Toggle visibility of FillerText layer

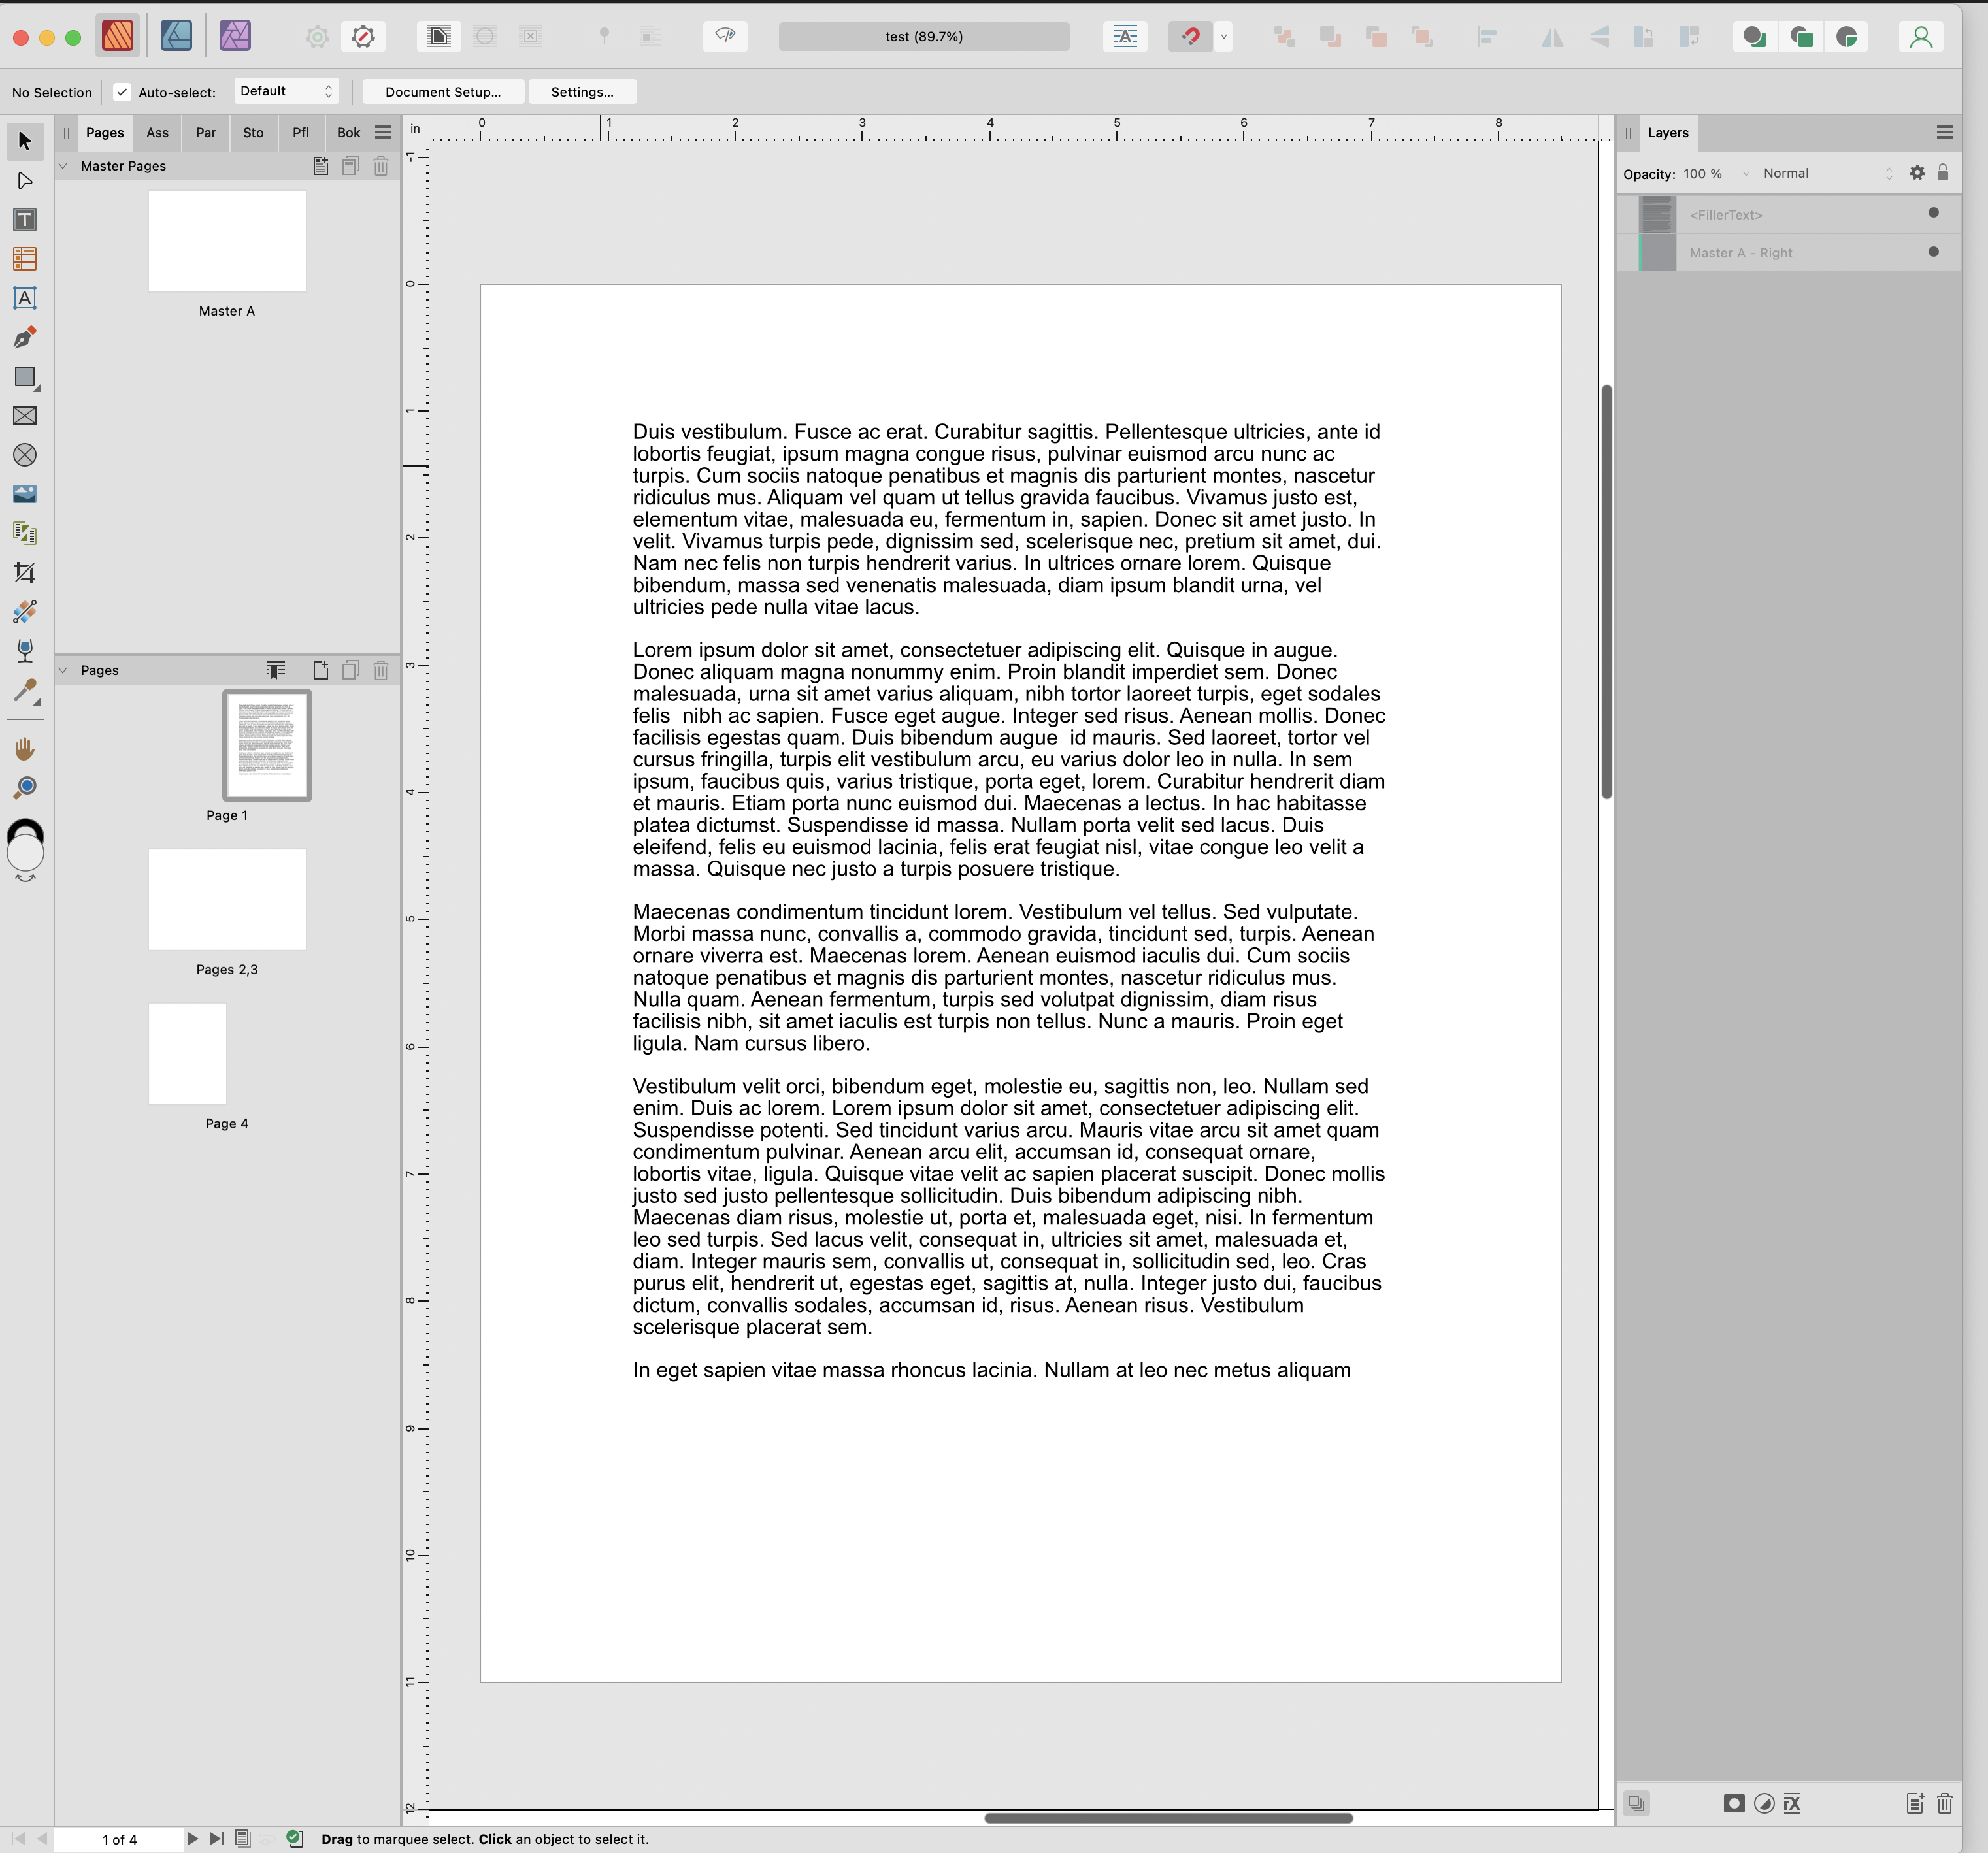click(x=1933, y=213)
